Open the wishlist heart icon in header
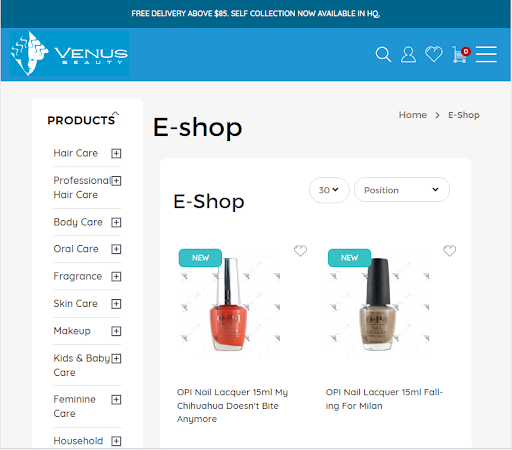 pyautogui.click(x=434, y=54)
